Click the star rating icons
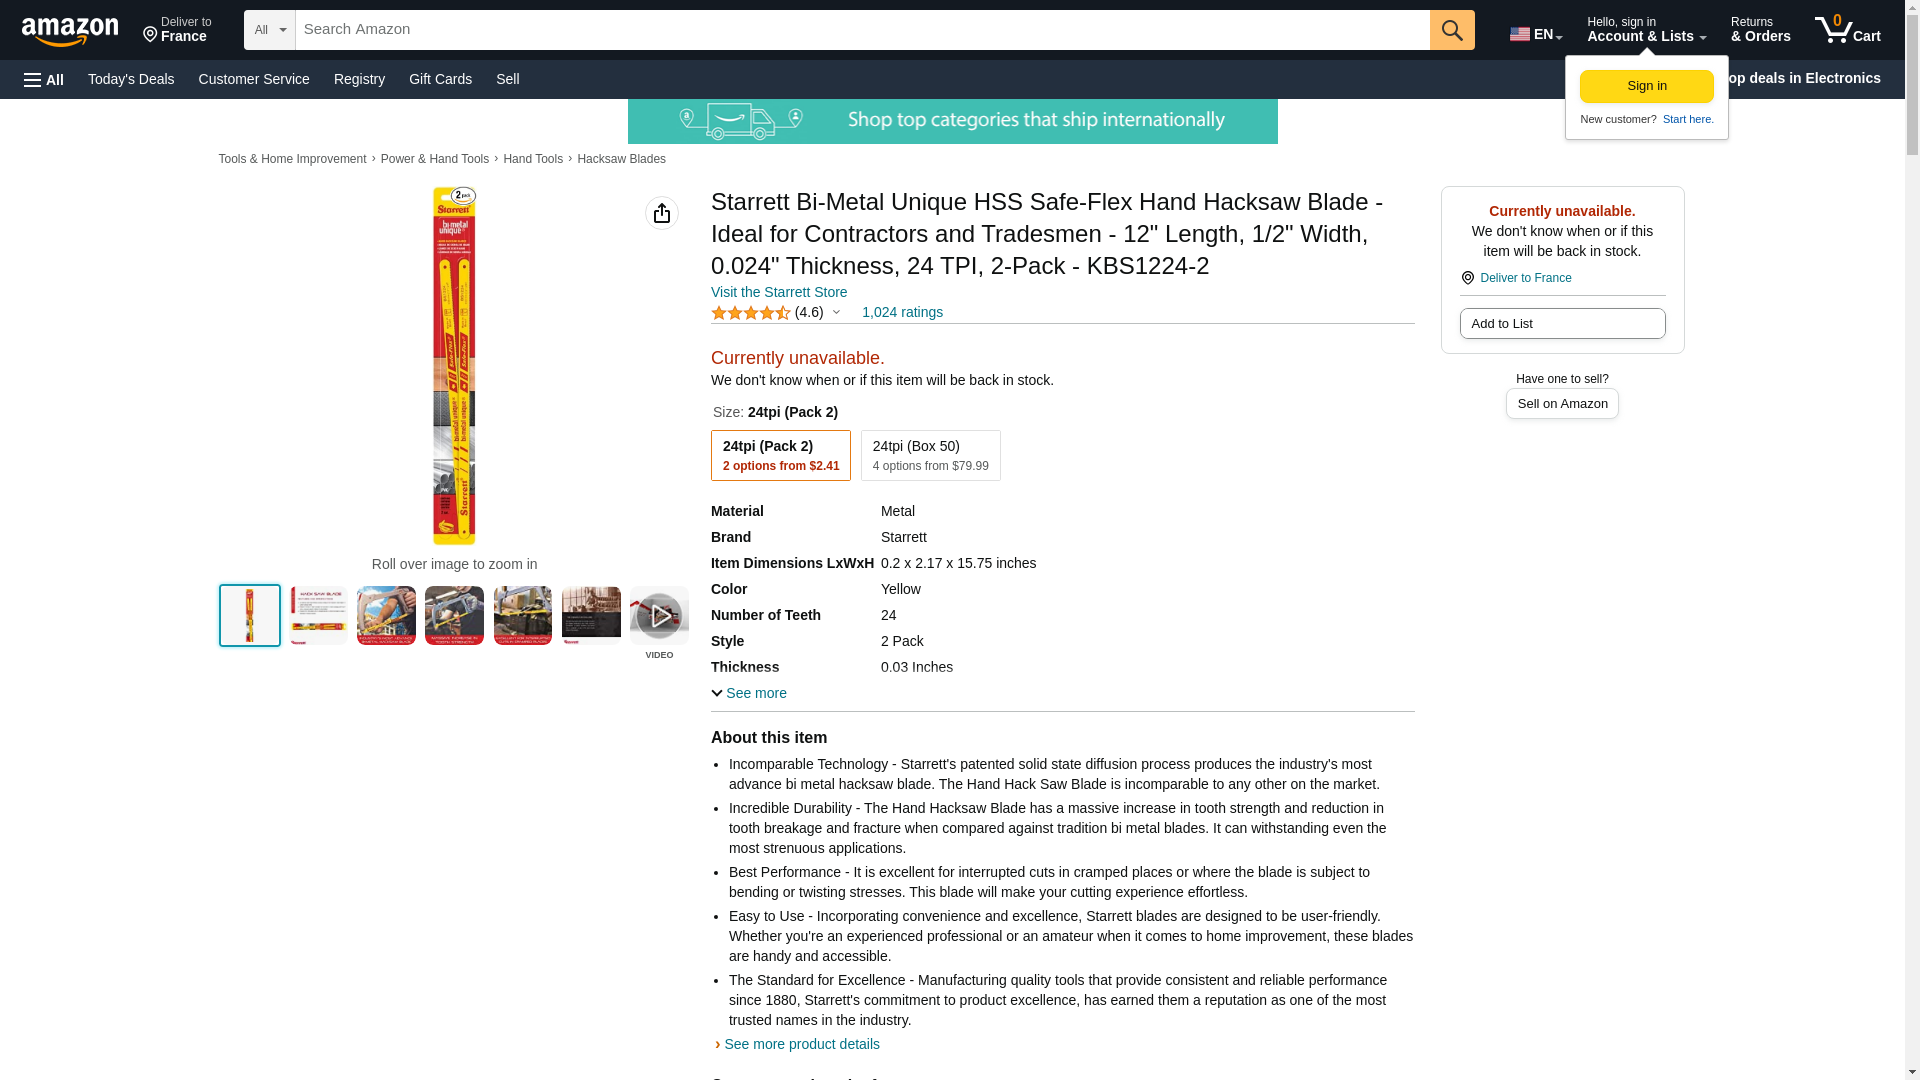This screenshot has width=1920, height=1080. [x=750, y=313]
